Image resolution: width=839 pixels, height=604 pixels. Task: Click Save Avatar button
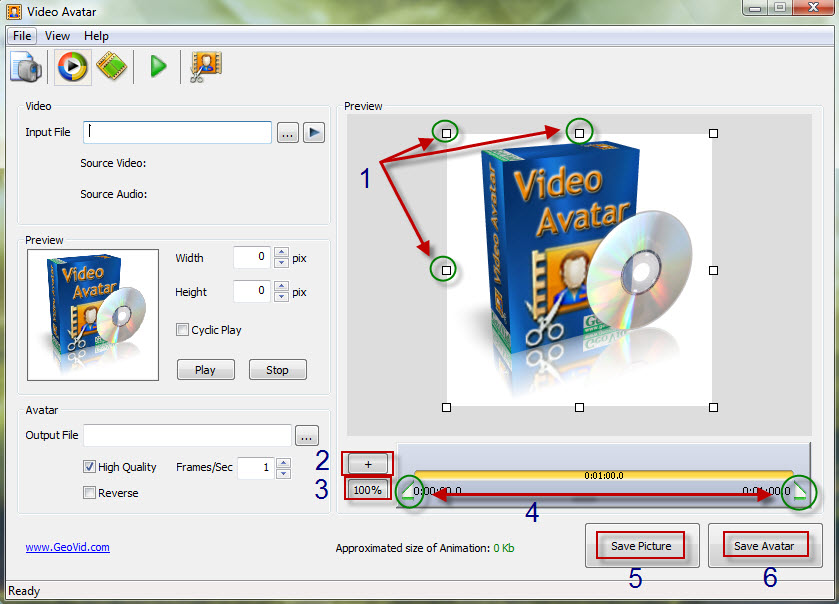pyautogui.click(x=765, y=546)
